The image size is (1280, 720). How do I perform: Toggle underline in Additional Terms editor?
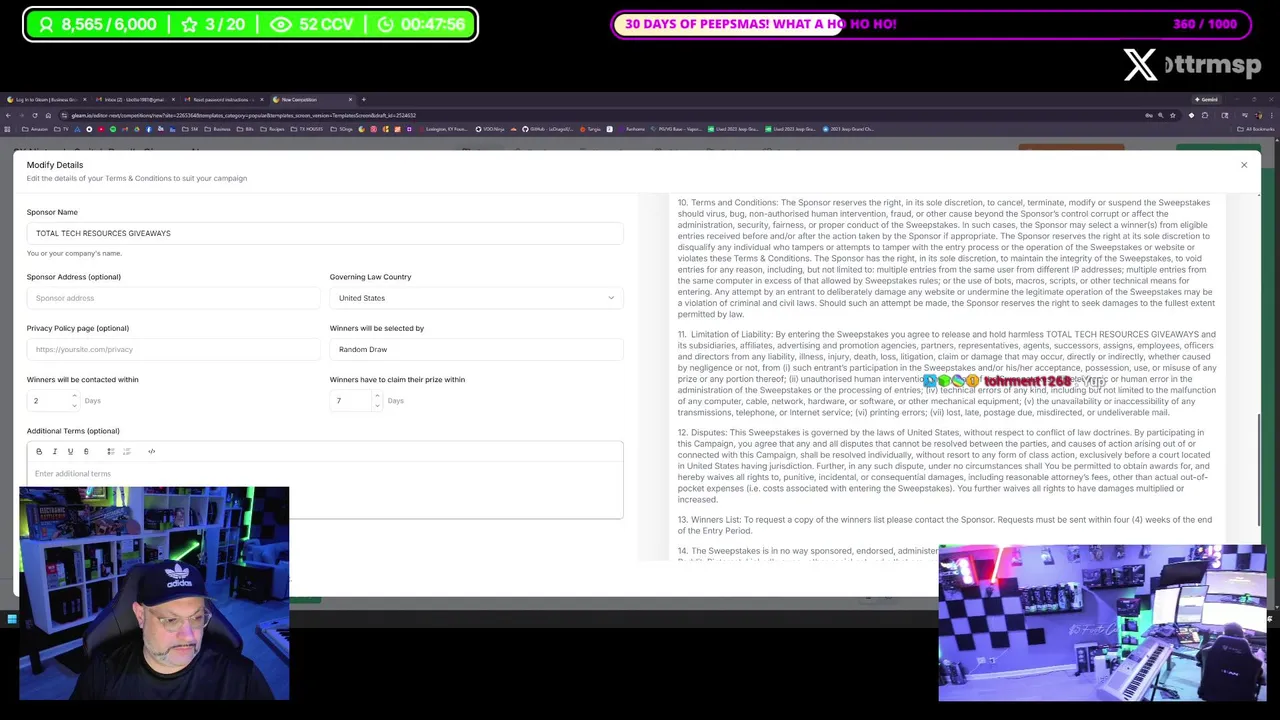[x=70, y=451]
